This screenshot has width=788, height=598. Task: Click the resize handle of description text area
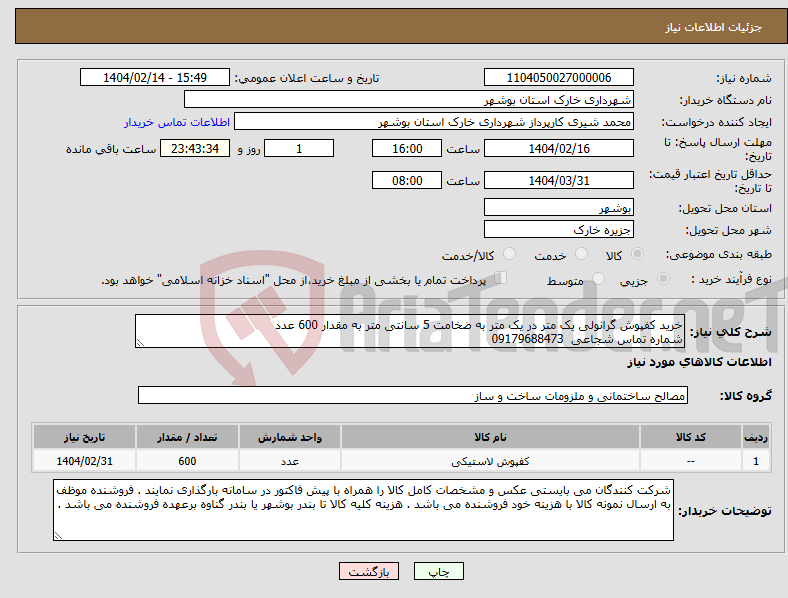140,343
